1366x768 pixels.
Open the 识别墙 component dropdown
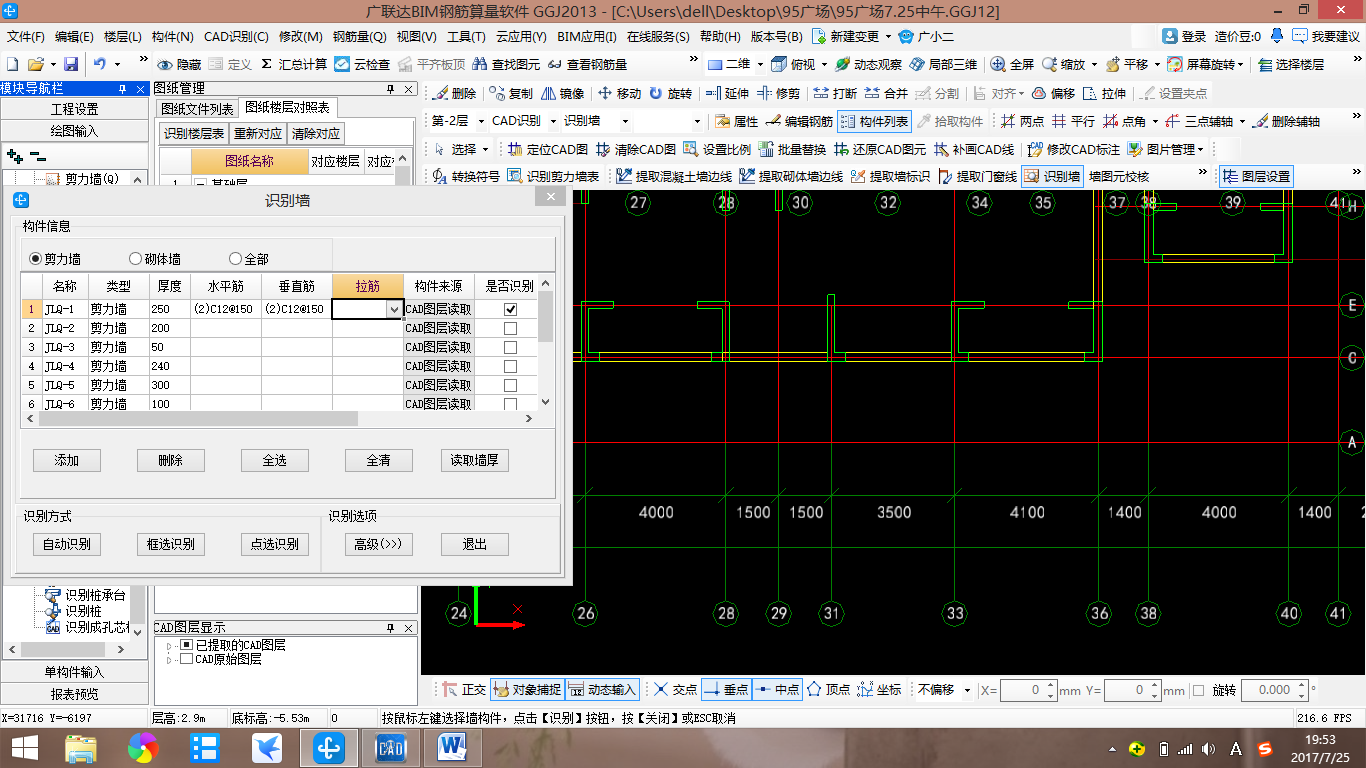coord(625,121)
